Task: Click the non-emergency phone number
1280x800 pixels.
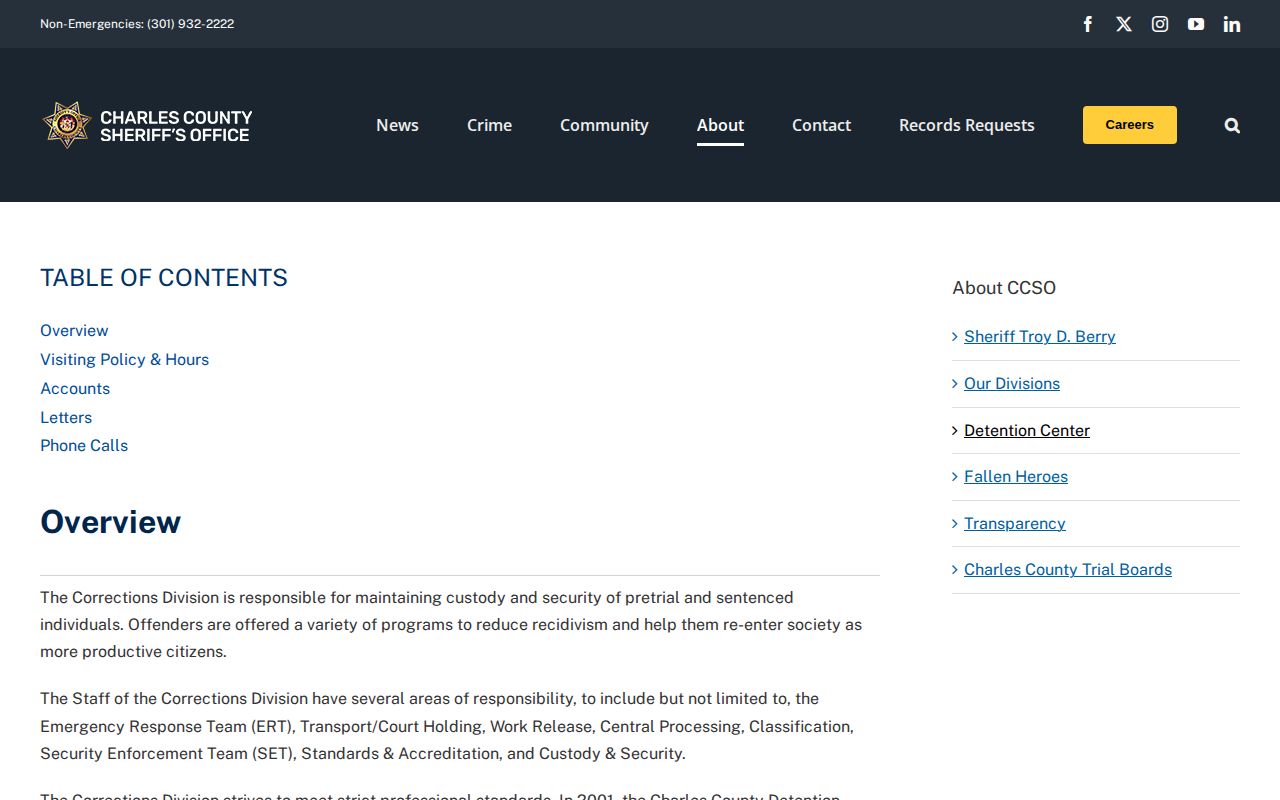Action: [190, 24]
